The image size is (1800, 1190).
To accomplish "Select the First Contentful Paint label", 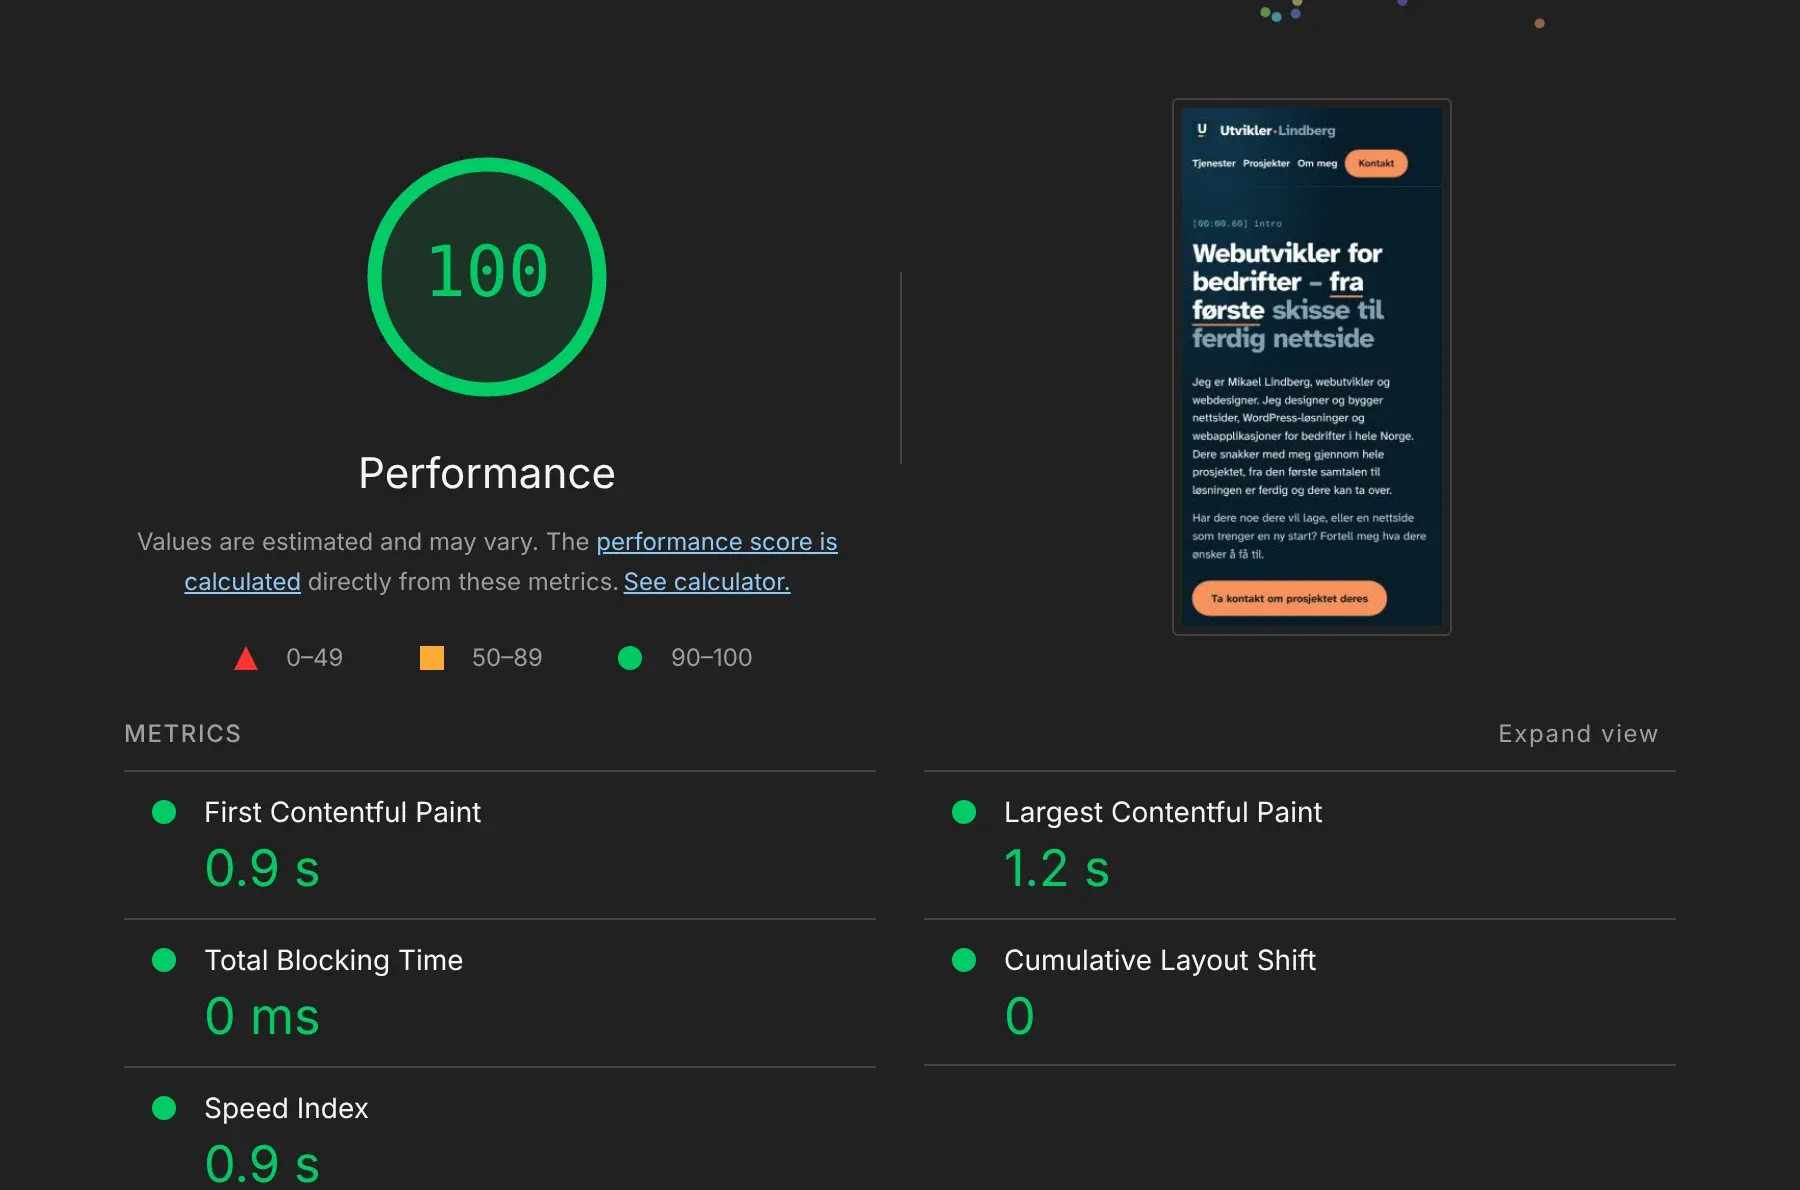I will point(342,812).
